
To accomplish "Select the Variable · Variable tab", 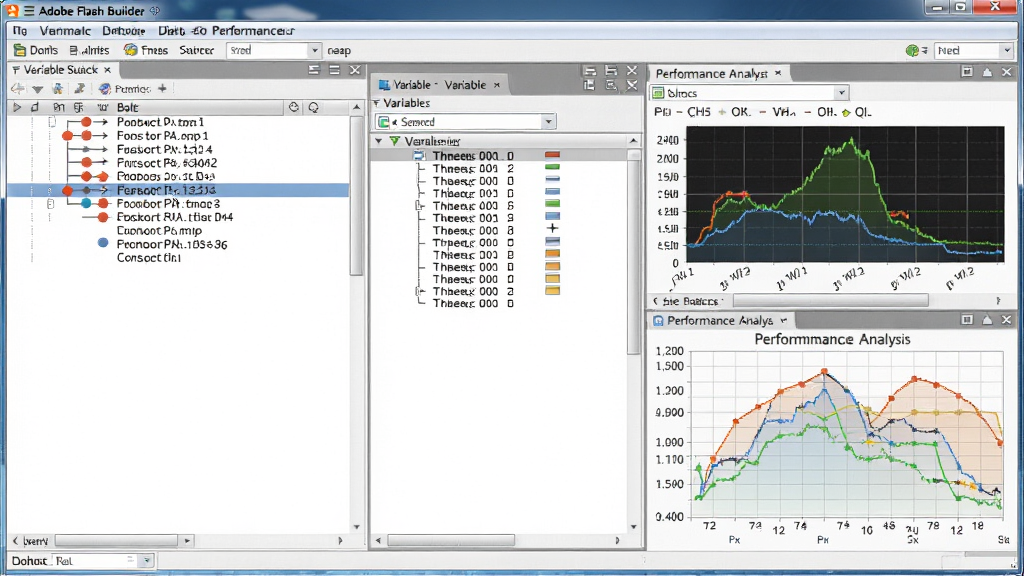I will [x=440, y=85].
